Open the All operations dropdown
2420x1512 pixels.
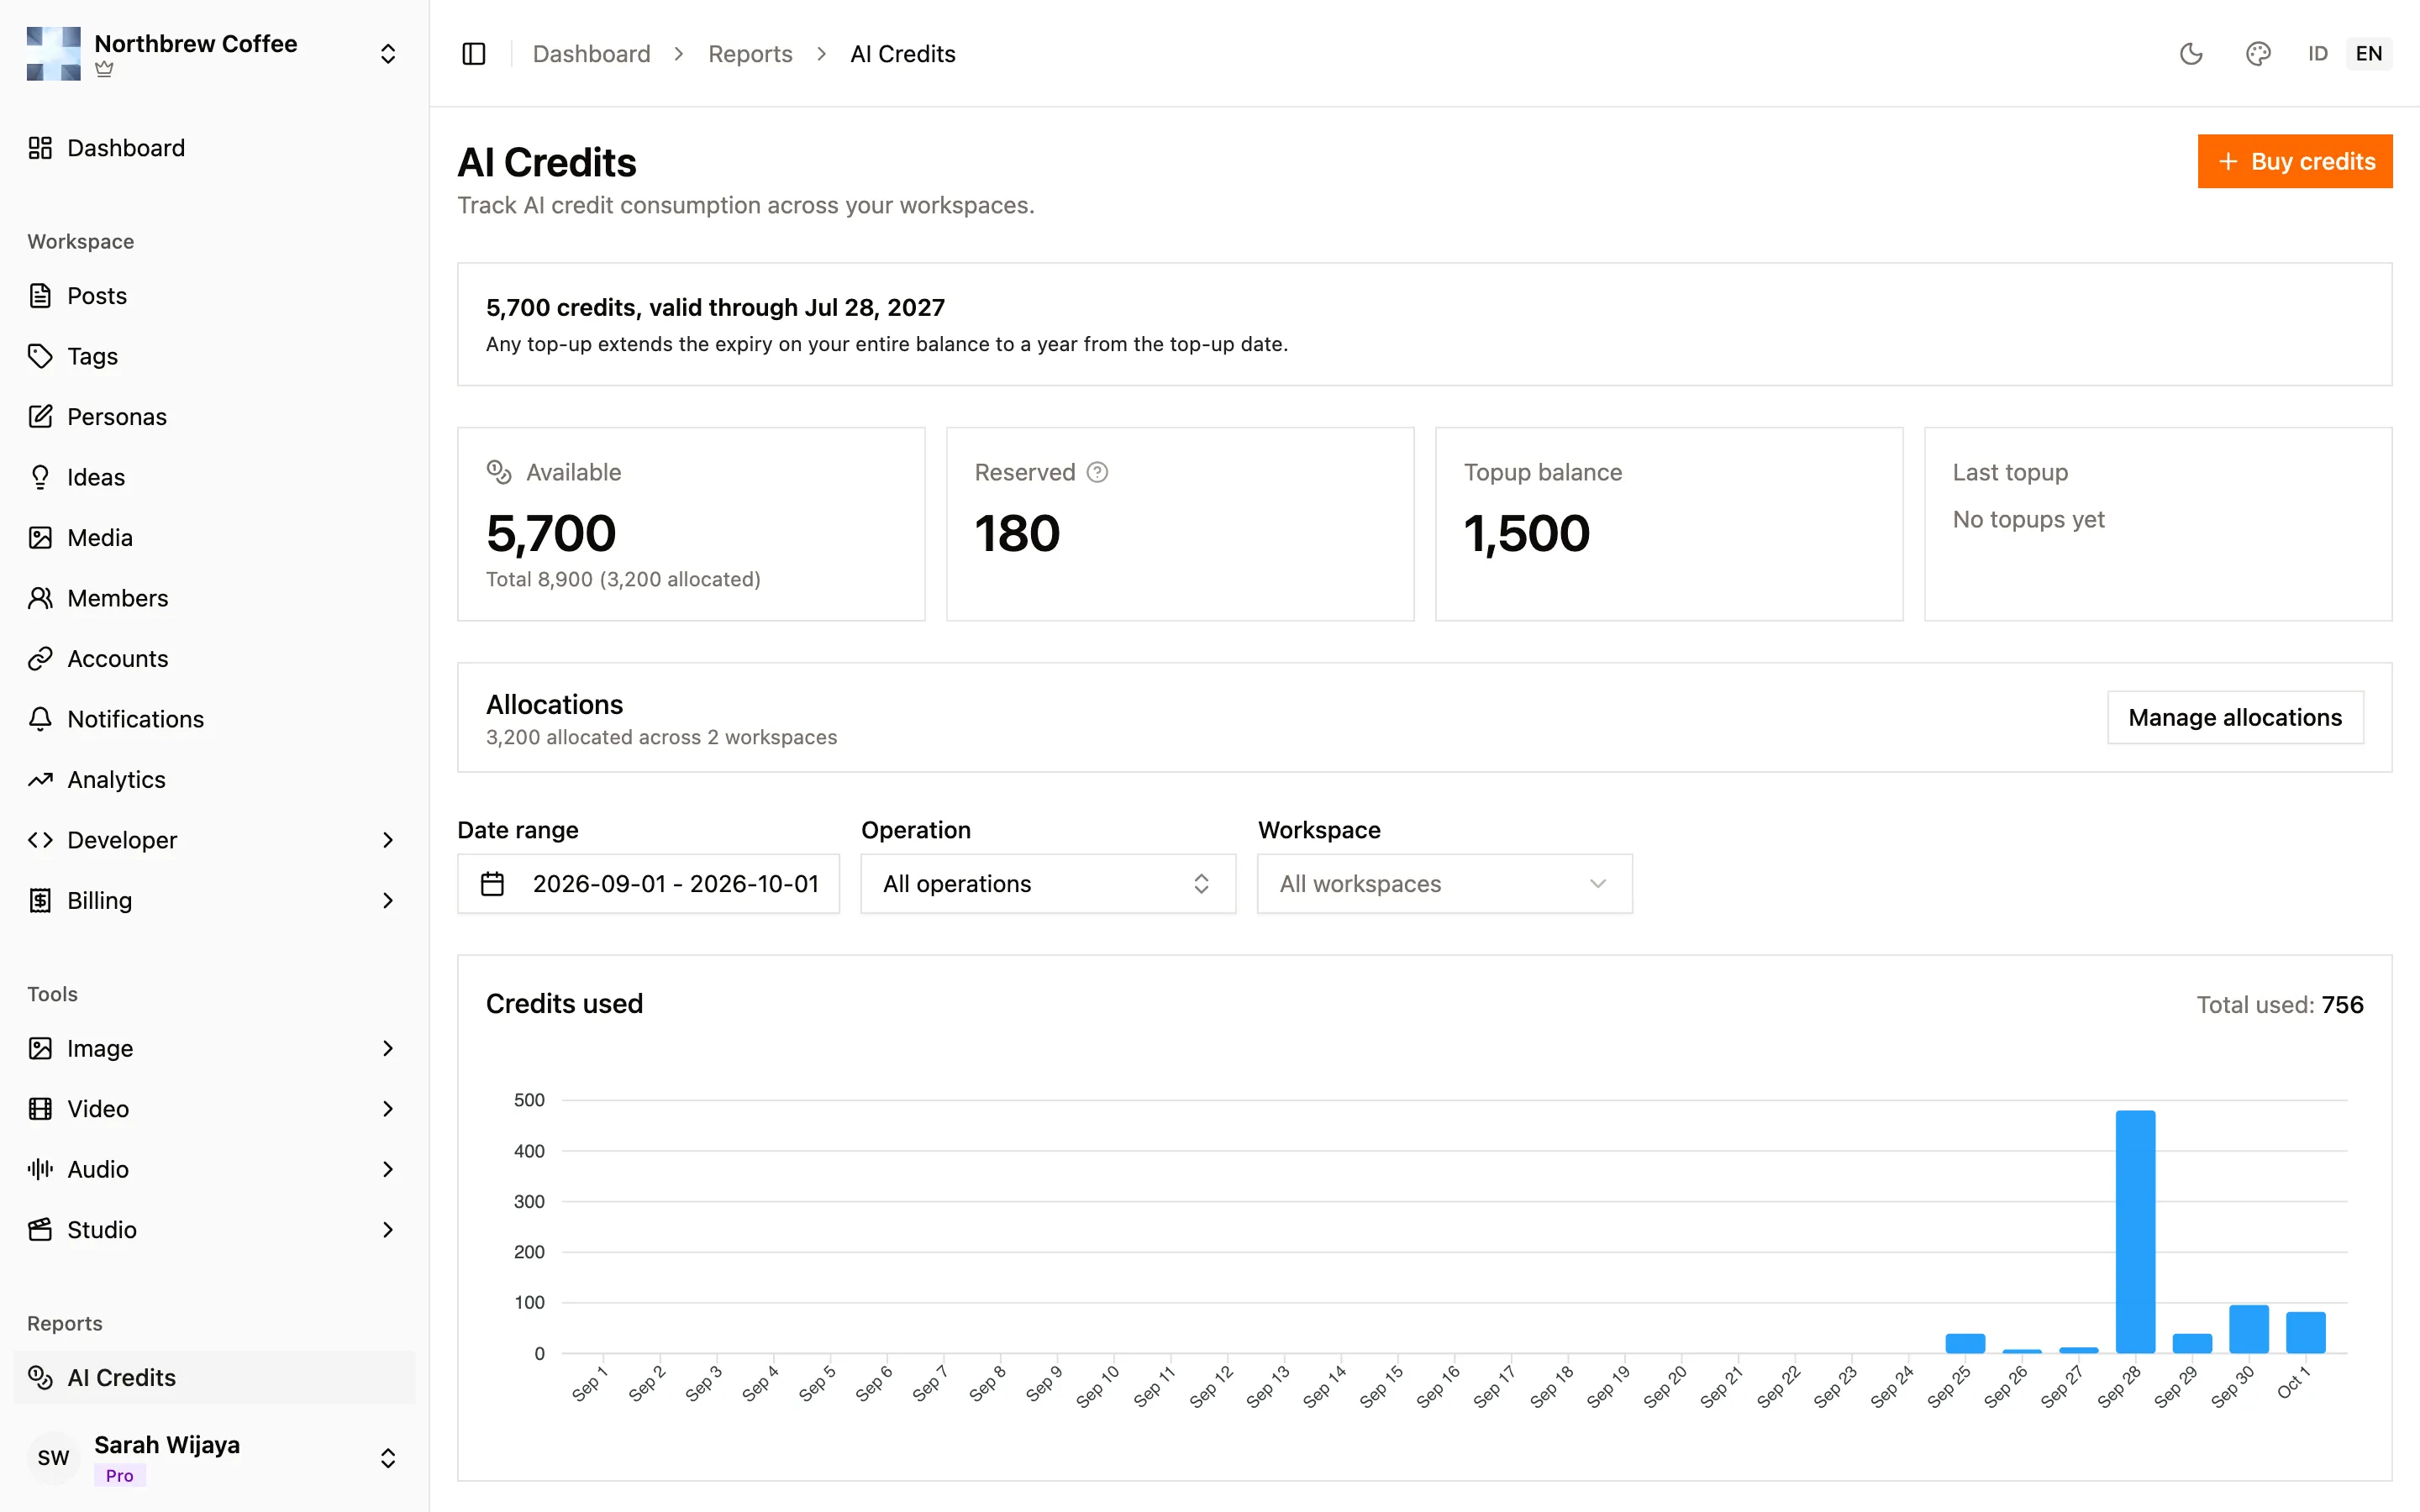point(1048,884)
